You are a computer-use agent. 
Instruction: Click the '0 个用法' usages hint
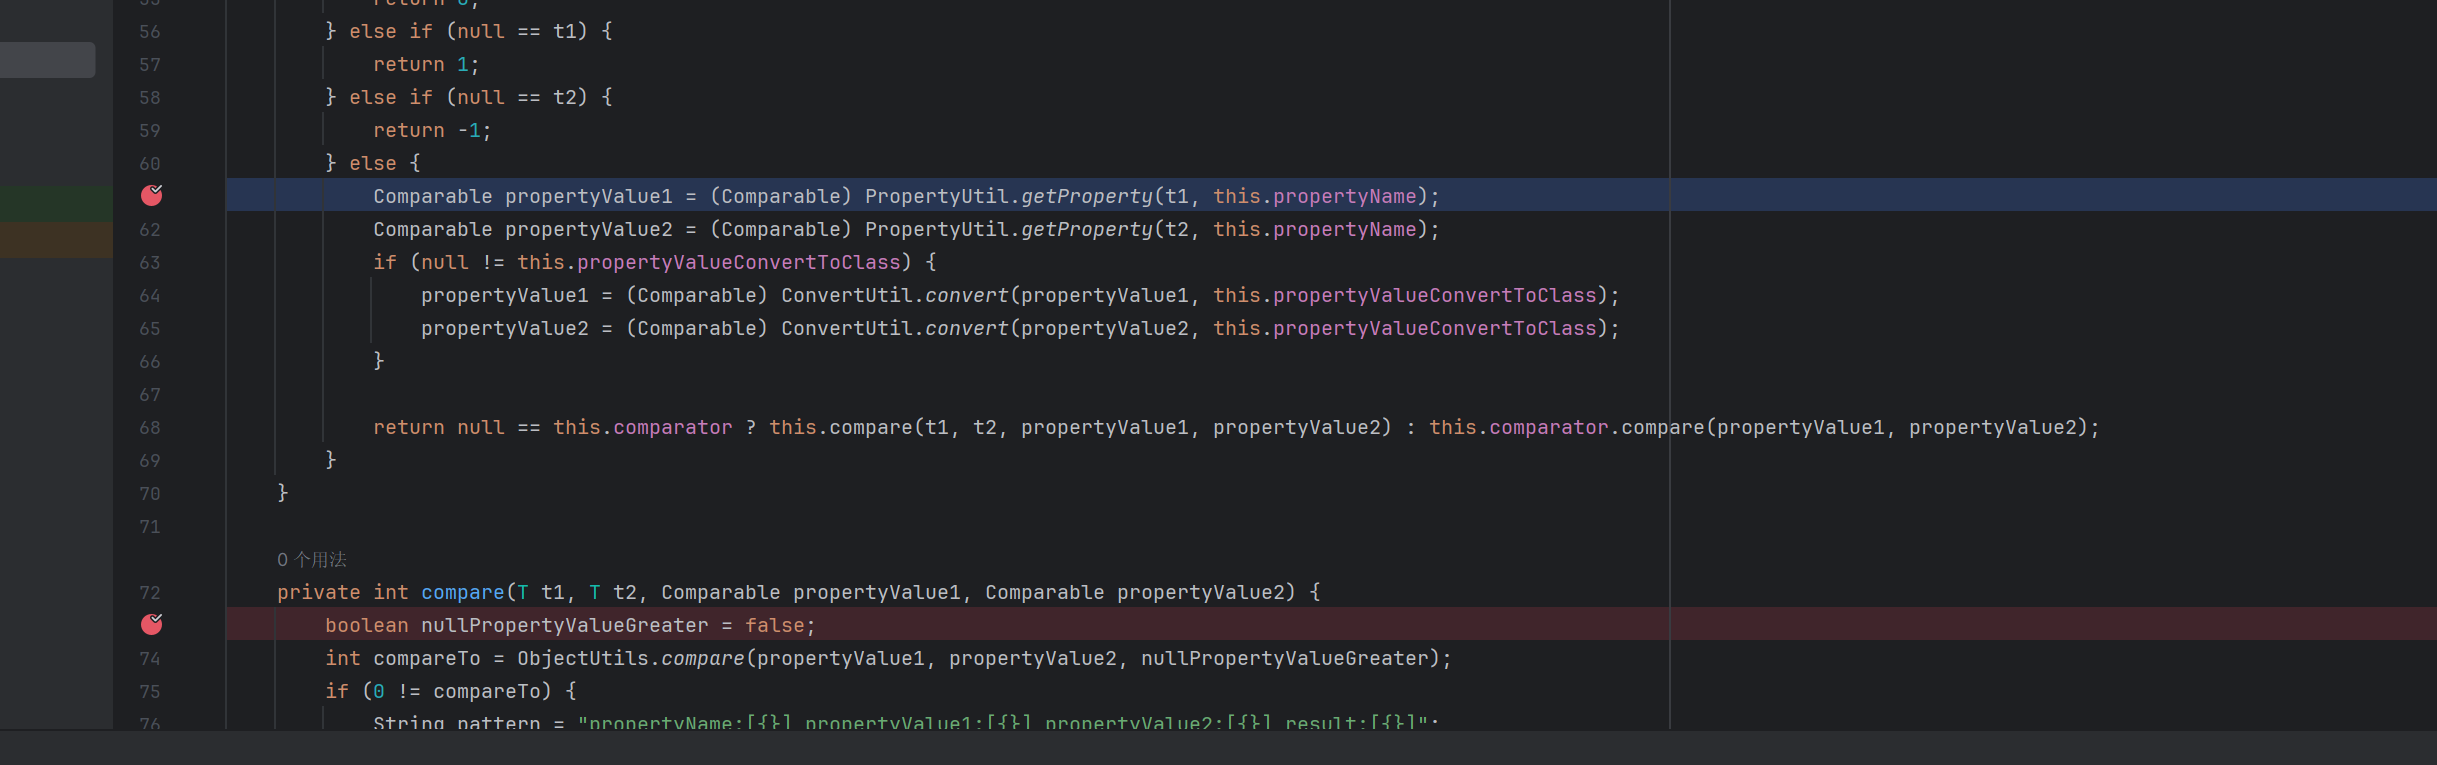click(312, 559)
